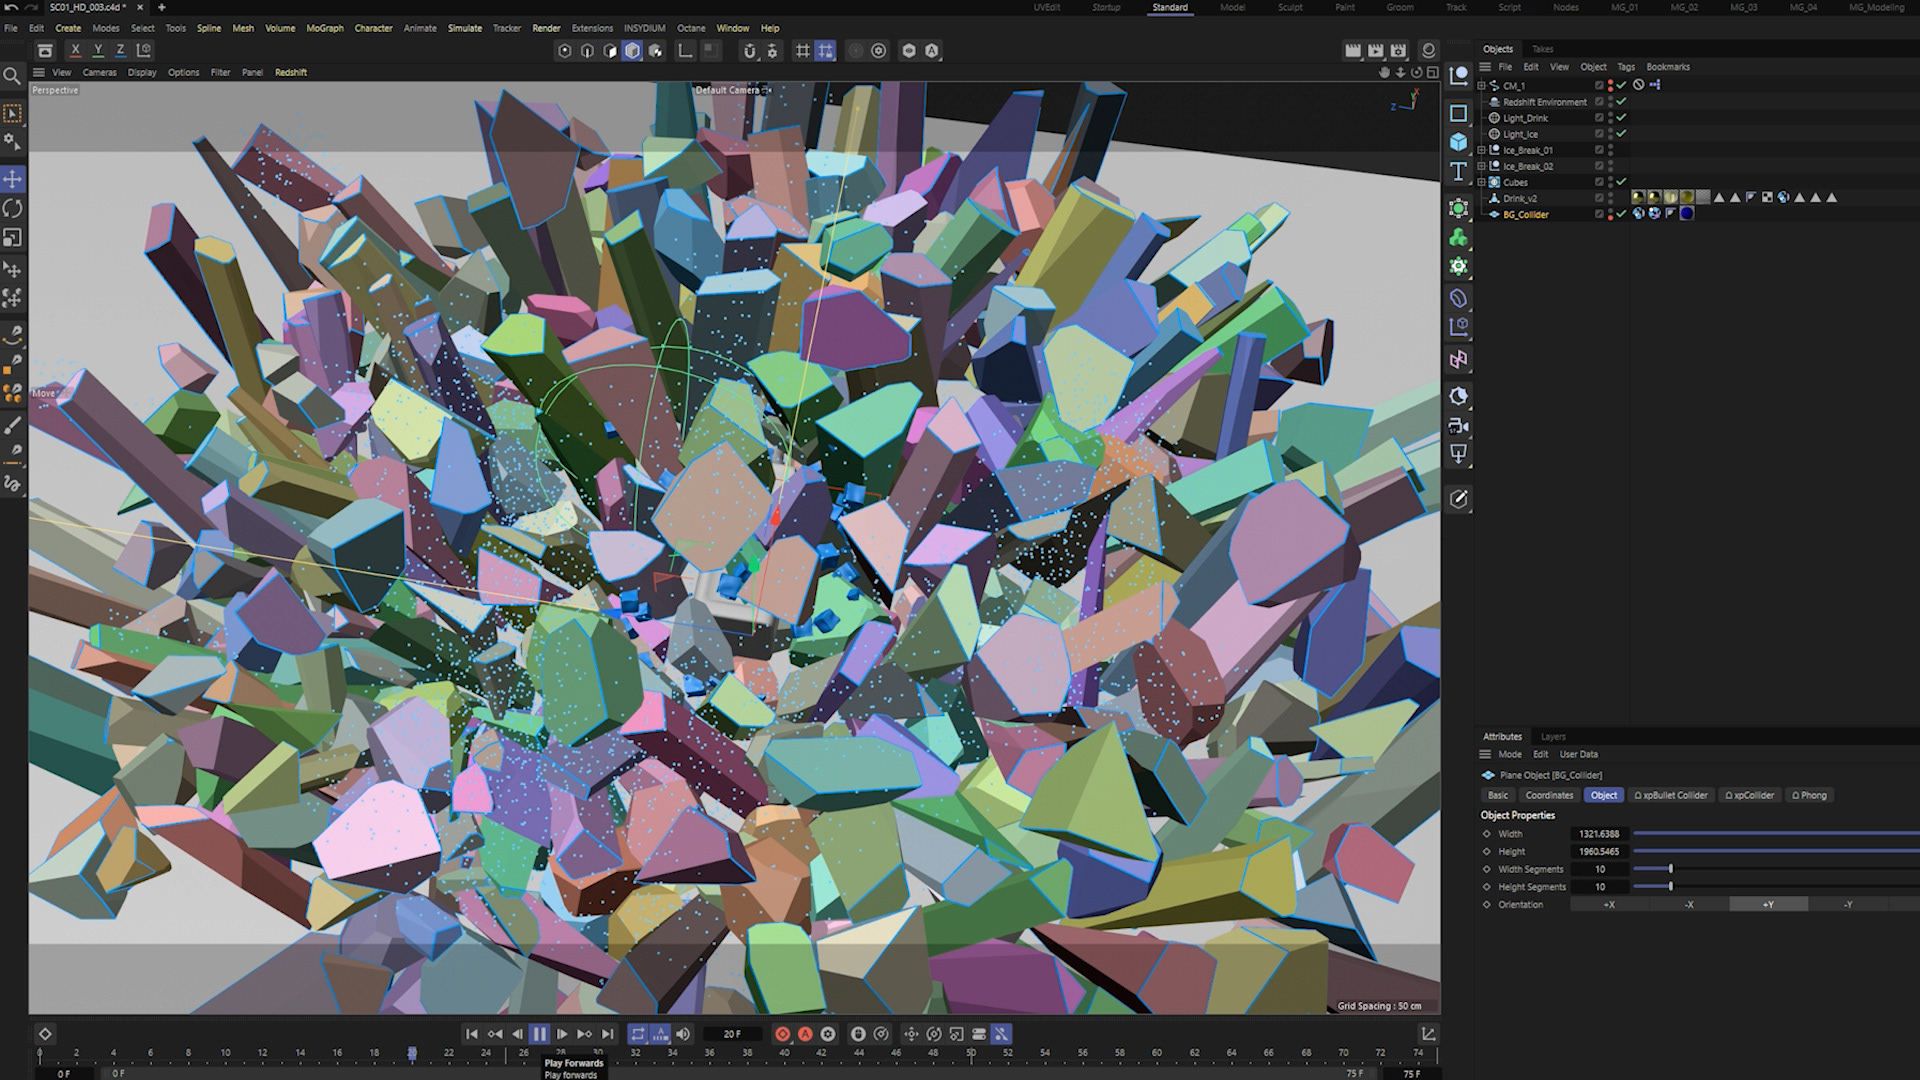This screenshot has height=1080, width=1920.
Task: Switch to the Coordinates attribute tab
Action: pos(1549,795)
